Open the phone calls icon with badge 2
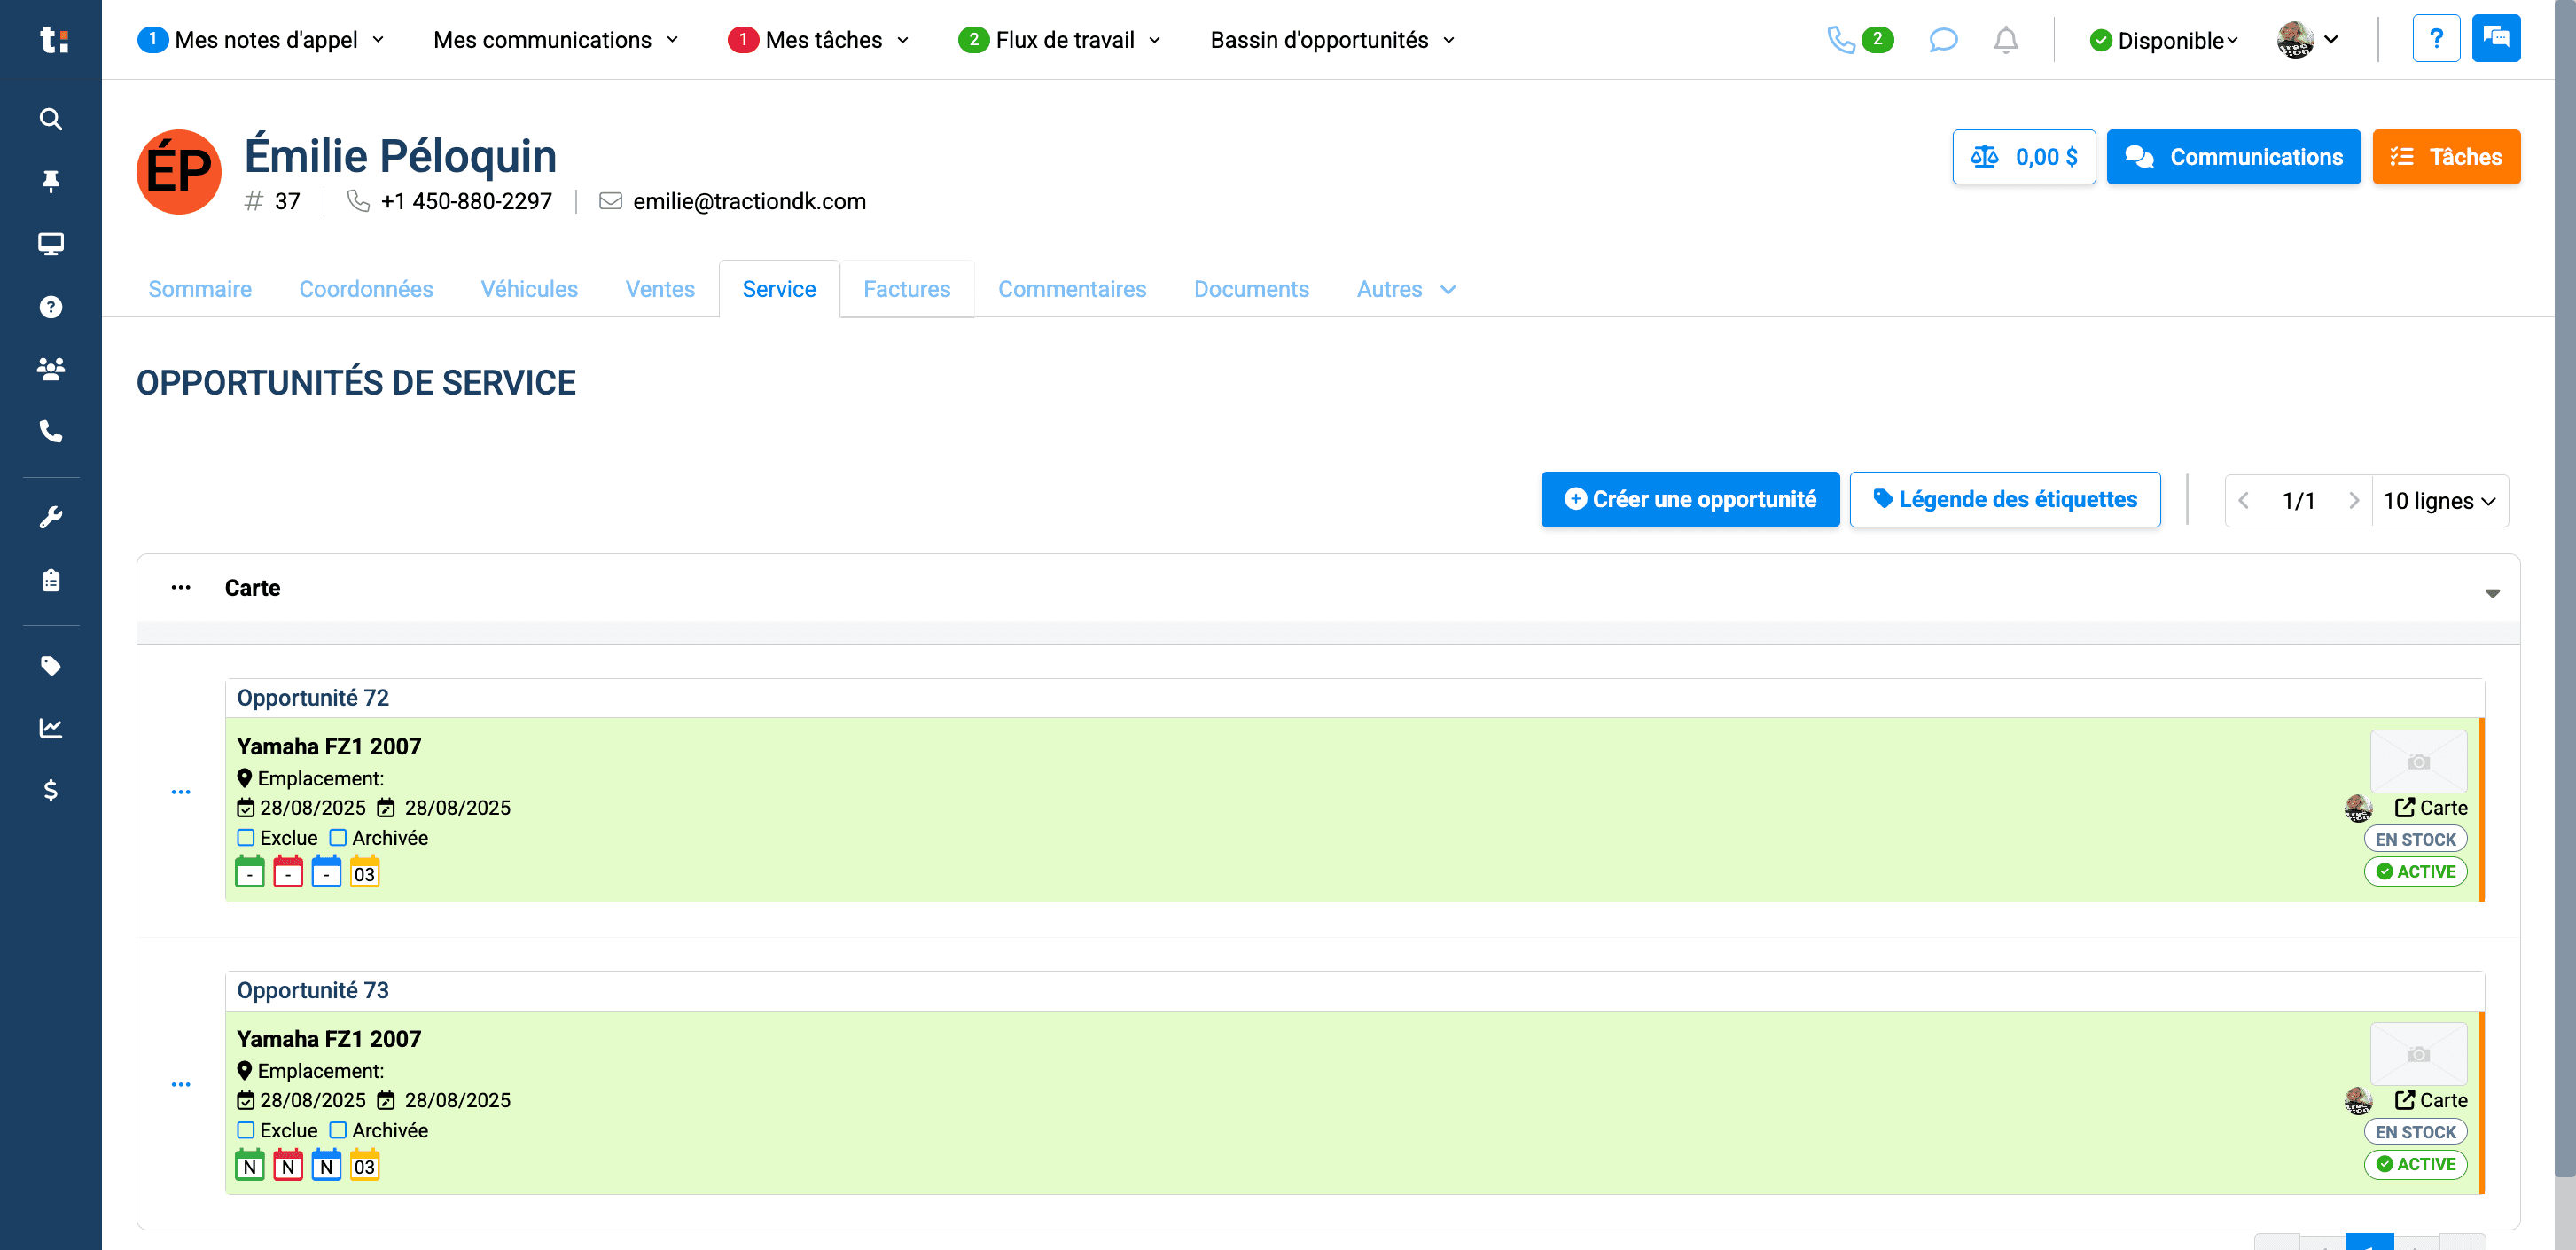 [x=1859, y=40]
